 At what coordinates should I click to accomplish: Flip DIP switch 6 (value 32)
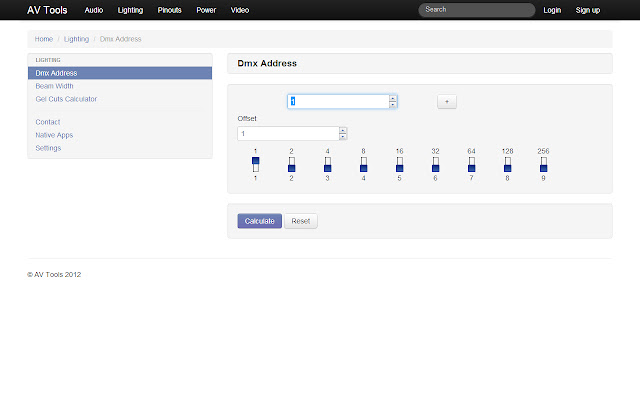tap(435, 164)
